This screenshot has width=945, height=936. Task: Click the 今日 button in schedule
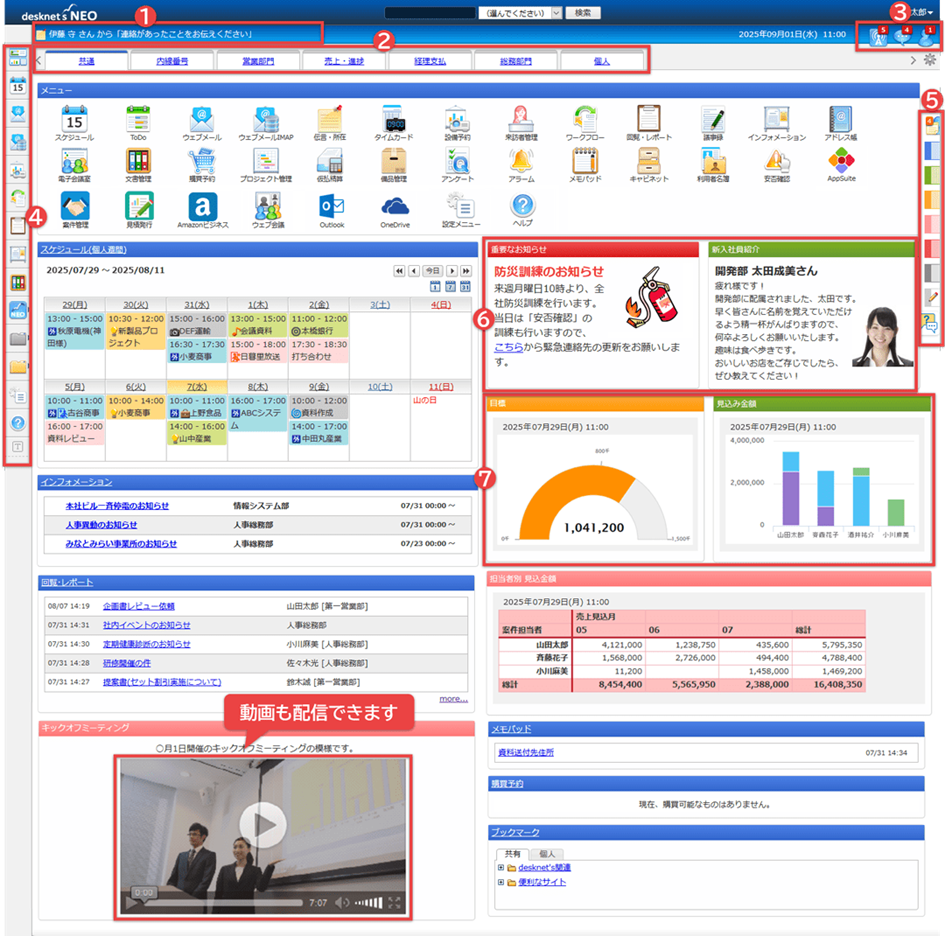point(431,271)
